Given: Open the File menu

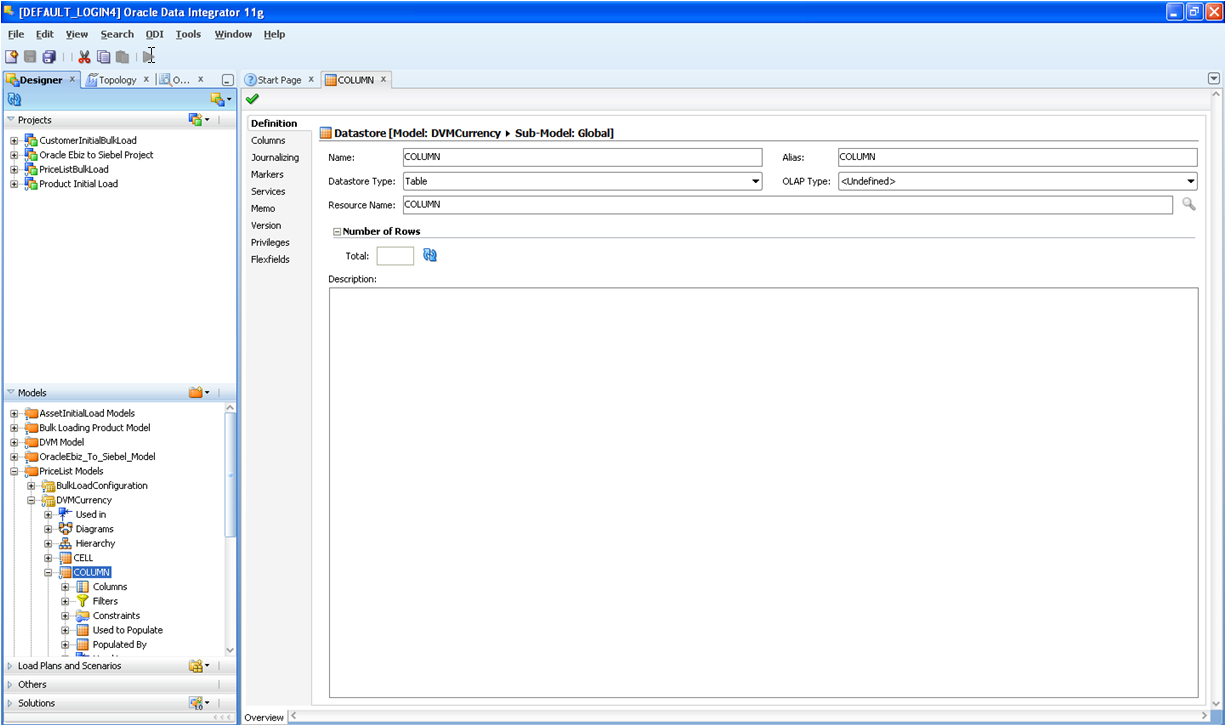Looking at the screenshot, I should (16, 34).
